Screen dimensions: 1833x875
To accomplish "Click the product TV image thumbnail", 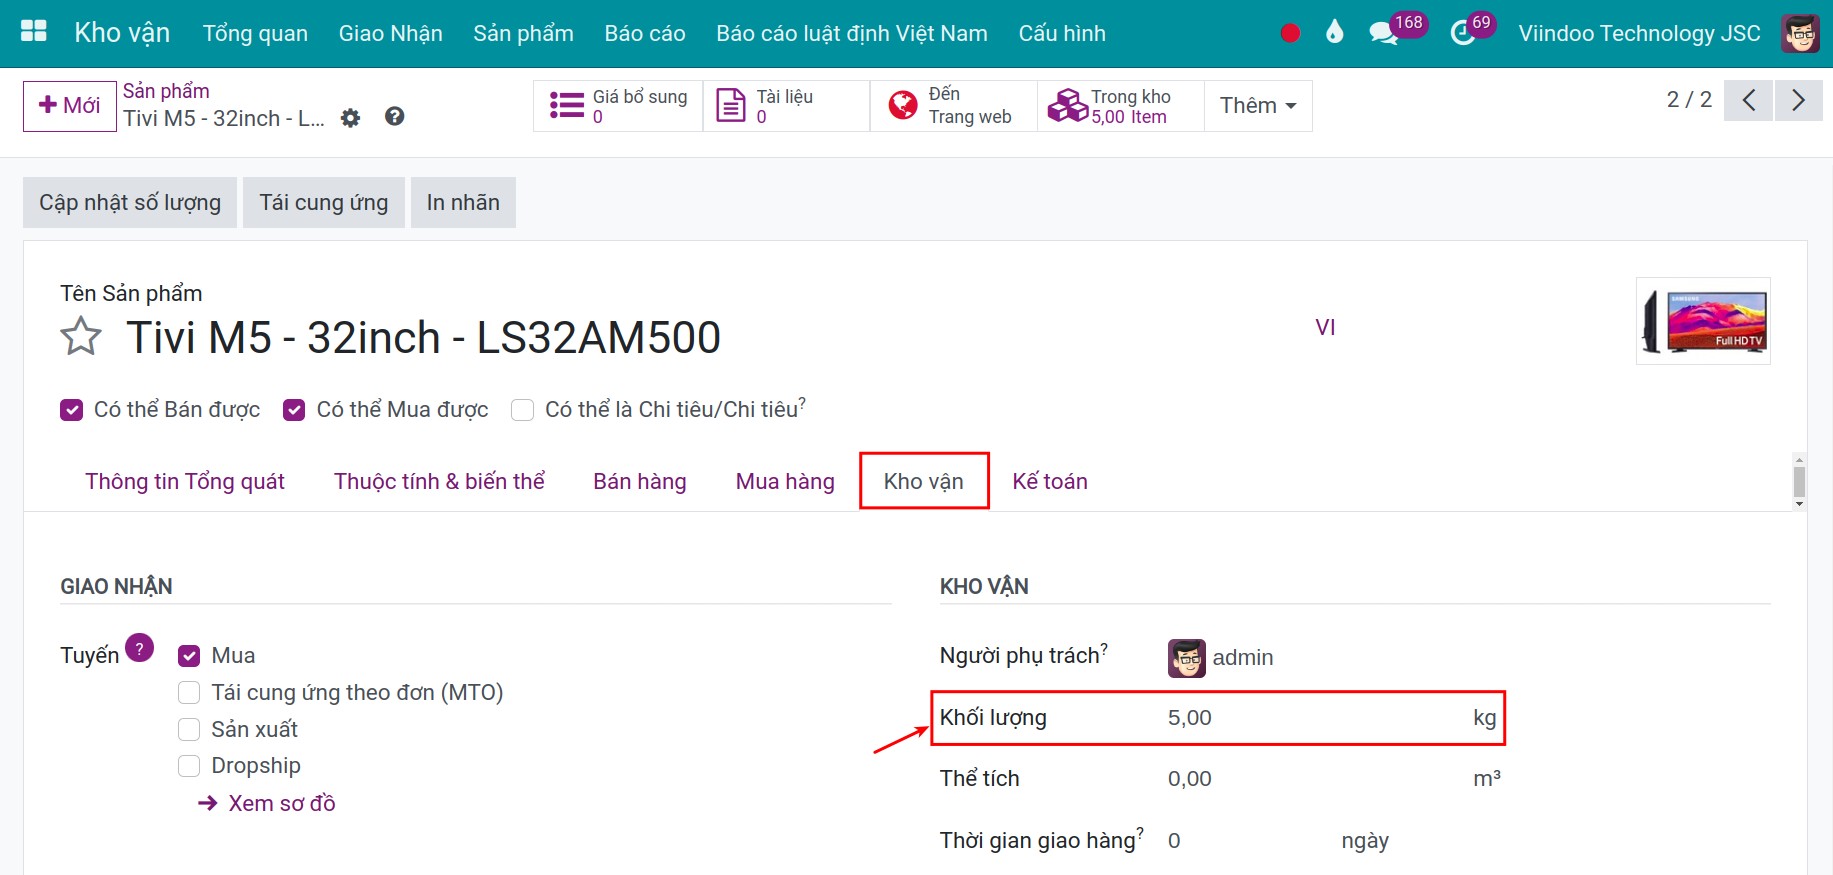I will [x=1704, y=321].
